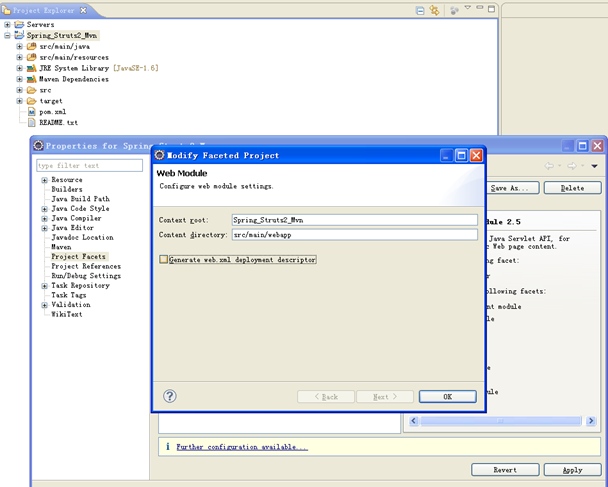
Task: Click the info icon beside Further configuration
Action: [168, 447]
